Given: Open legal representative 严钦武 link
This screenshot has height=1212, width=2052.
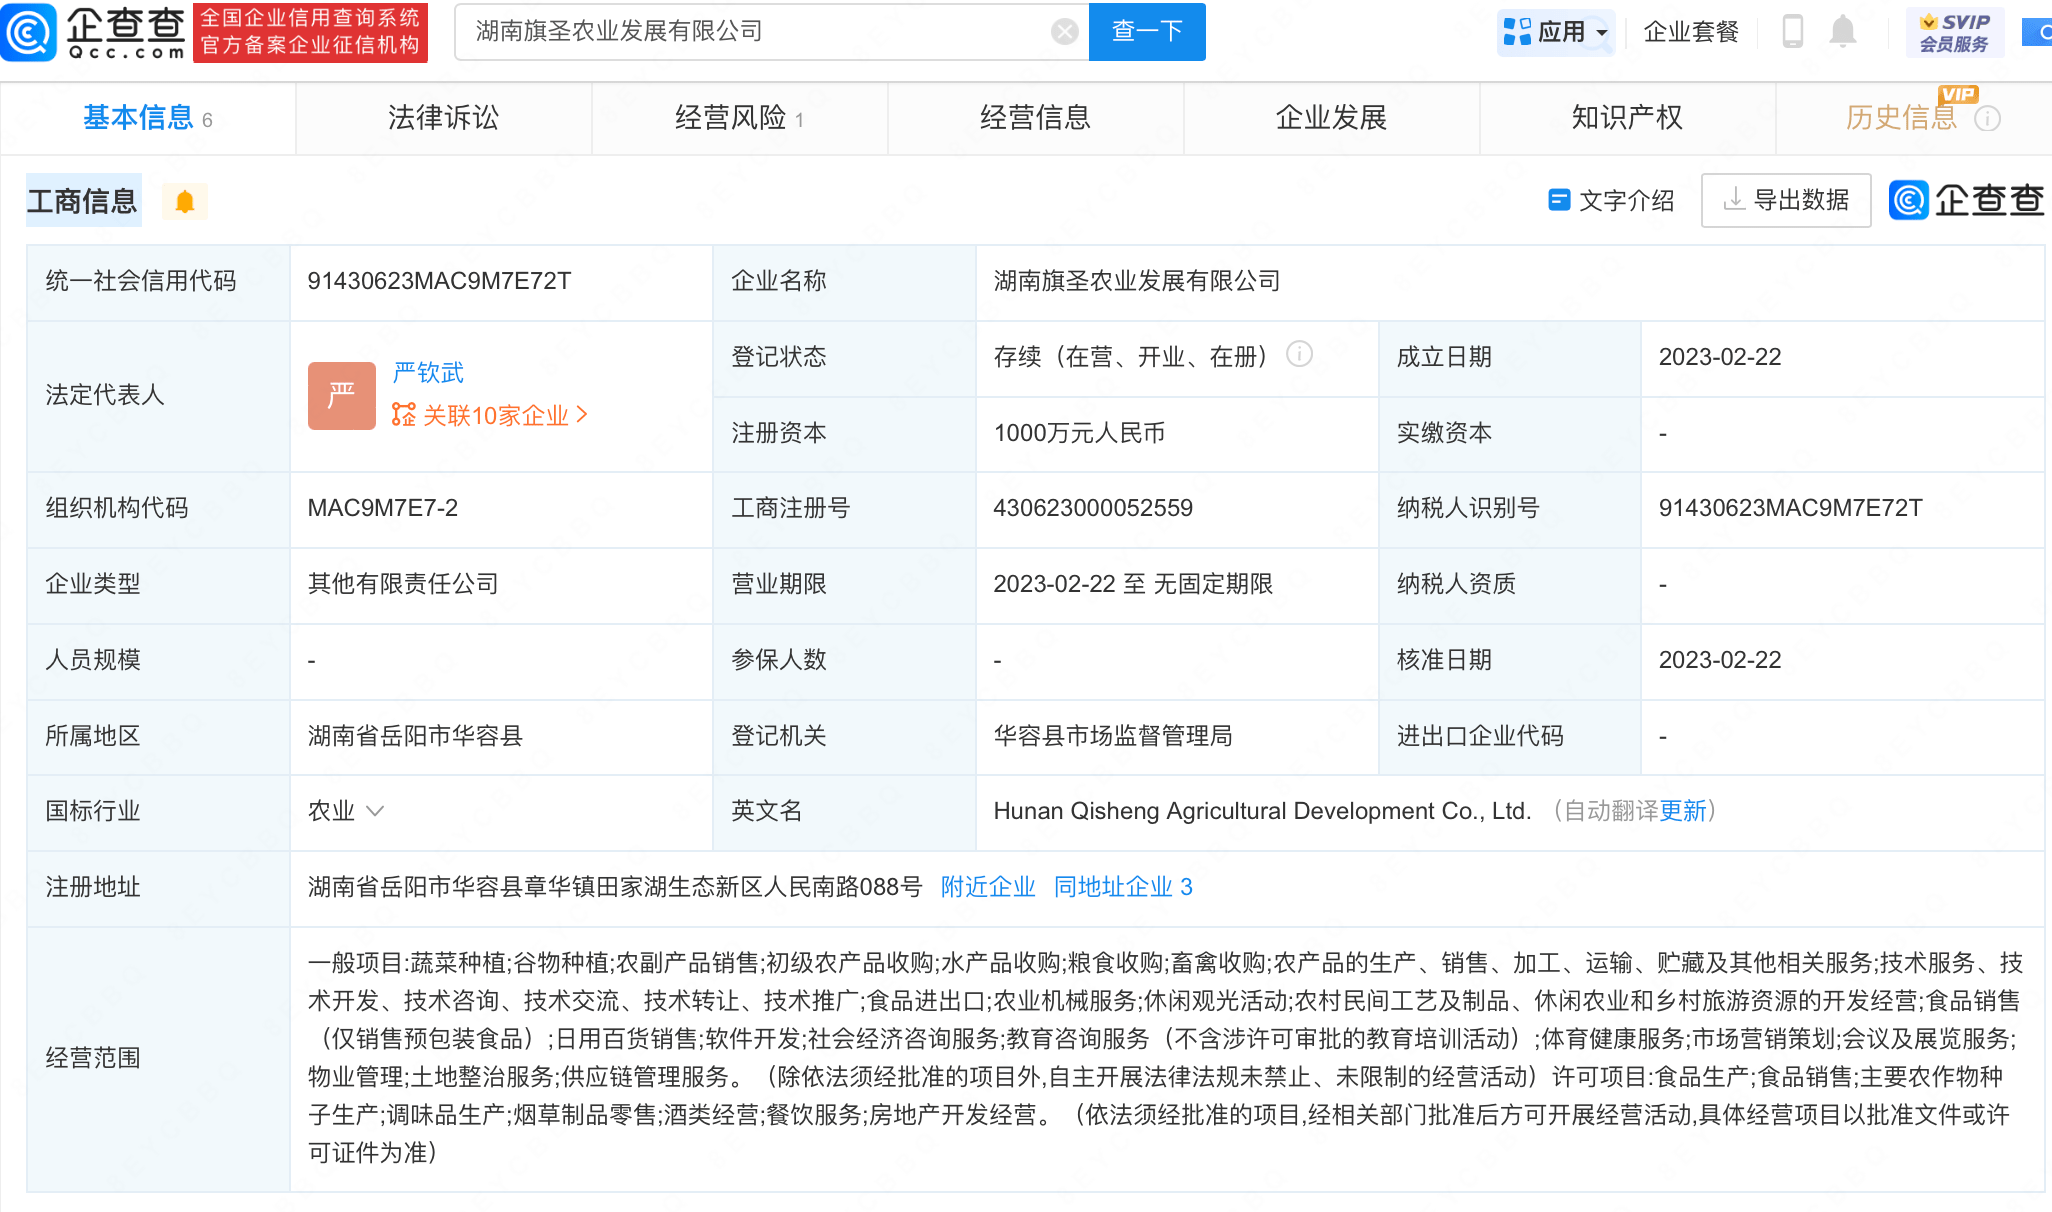Looking at the screenshot, I should pos(428,373).
